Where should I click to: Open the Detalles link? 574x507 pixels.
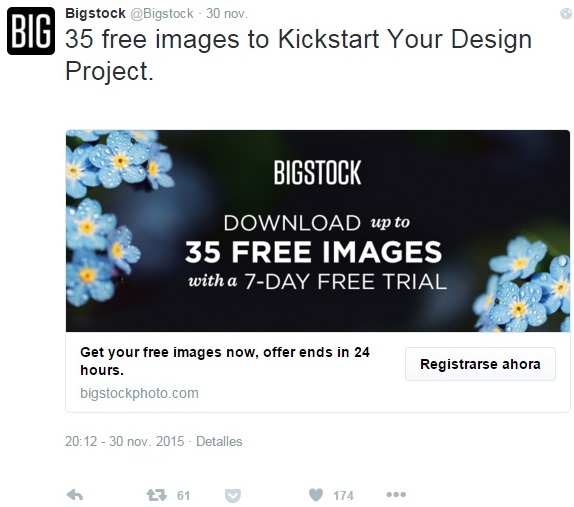(x=219, y=441)
